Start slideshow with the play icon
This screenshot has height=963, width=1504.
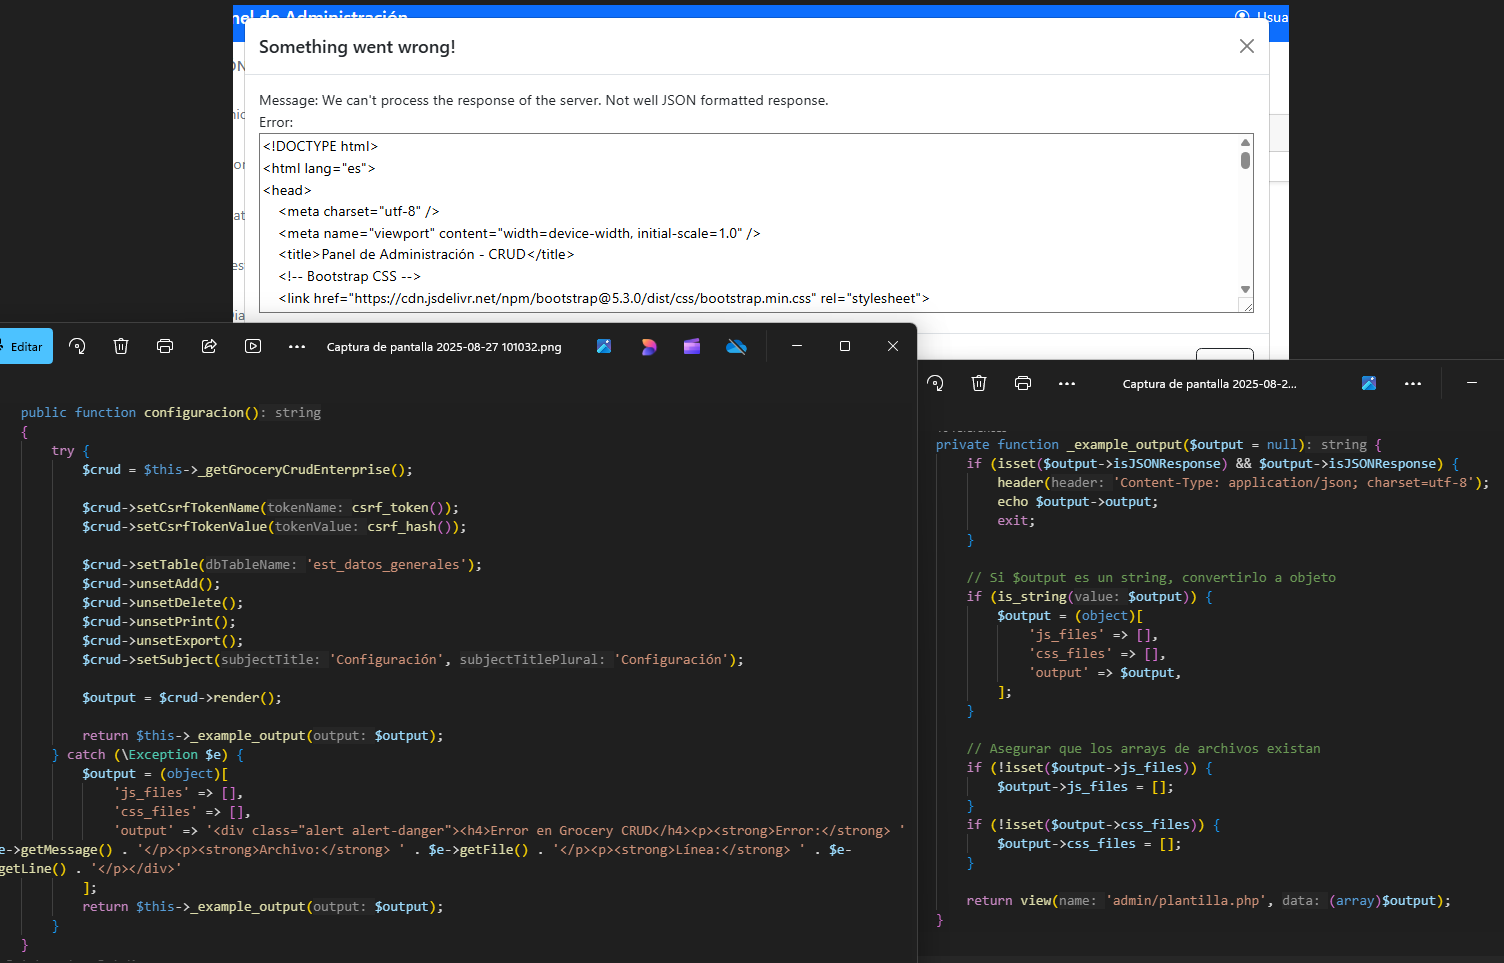point(253,346)
